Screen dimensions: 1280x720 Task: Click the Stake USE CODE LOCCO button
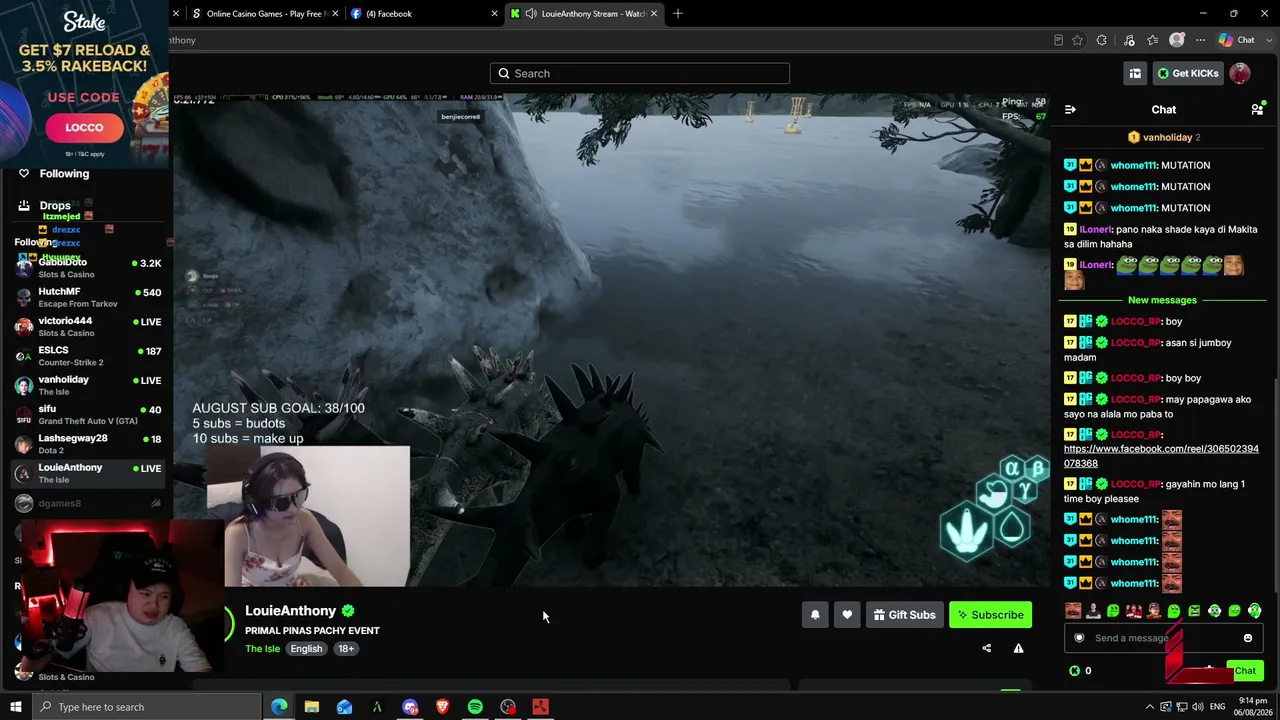(x=84, y=127)
